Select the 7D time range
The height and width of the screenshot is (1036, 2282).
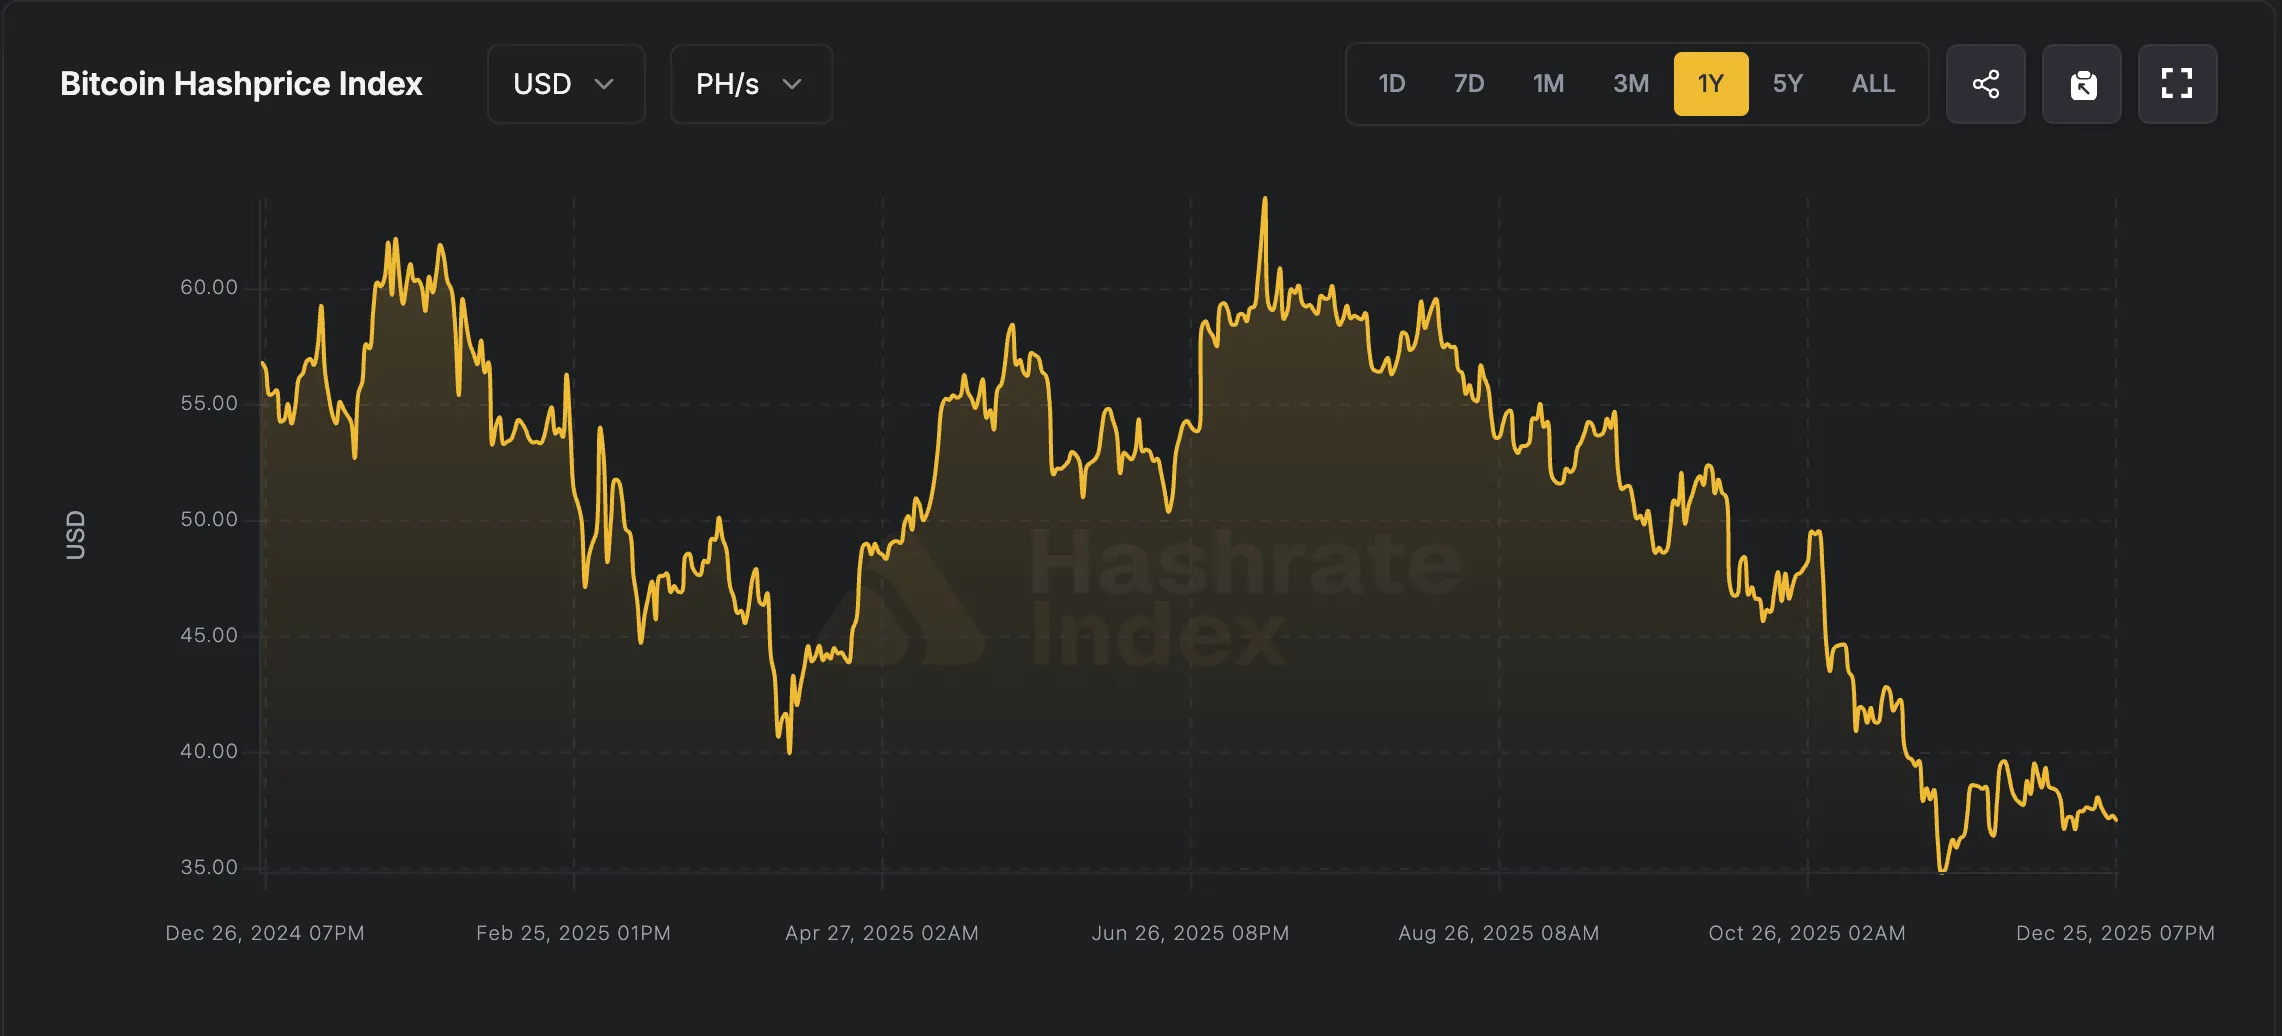pos(1468,84)
